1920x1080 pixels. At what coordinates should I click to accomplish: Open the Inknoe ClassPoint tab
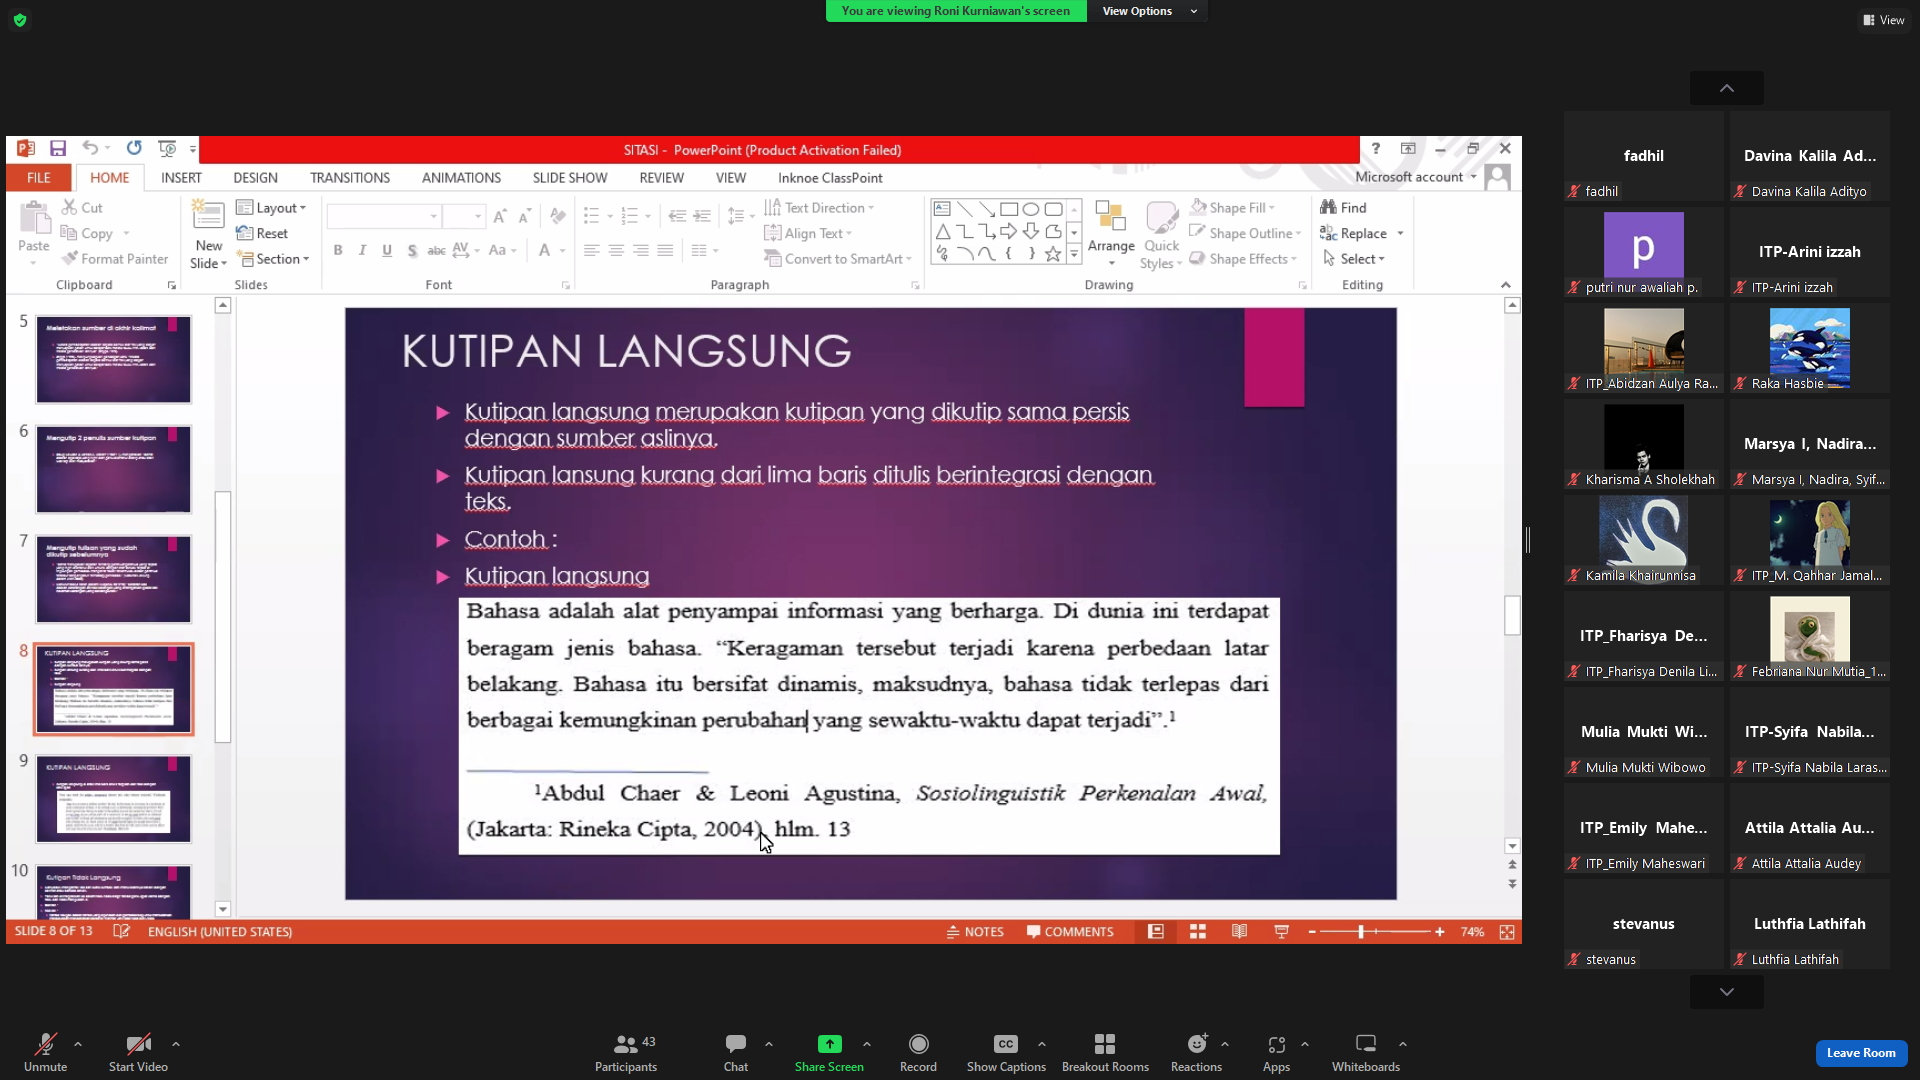pos(830,177)
